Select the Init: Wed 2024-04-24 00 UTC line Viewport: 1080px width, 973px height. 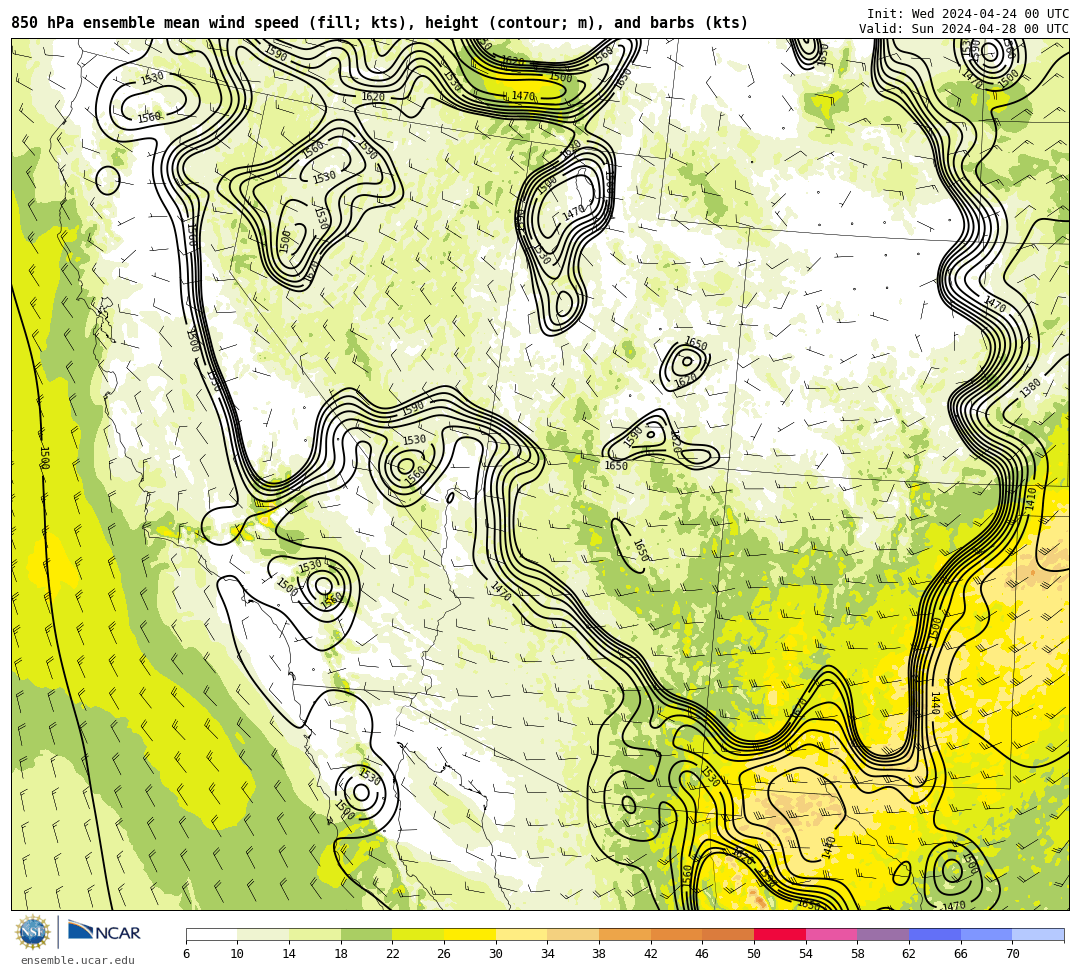point(968,14)
